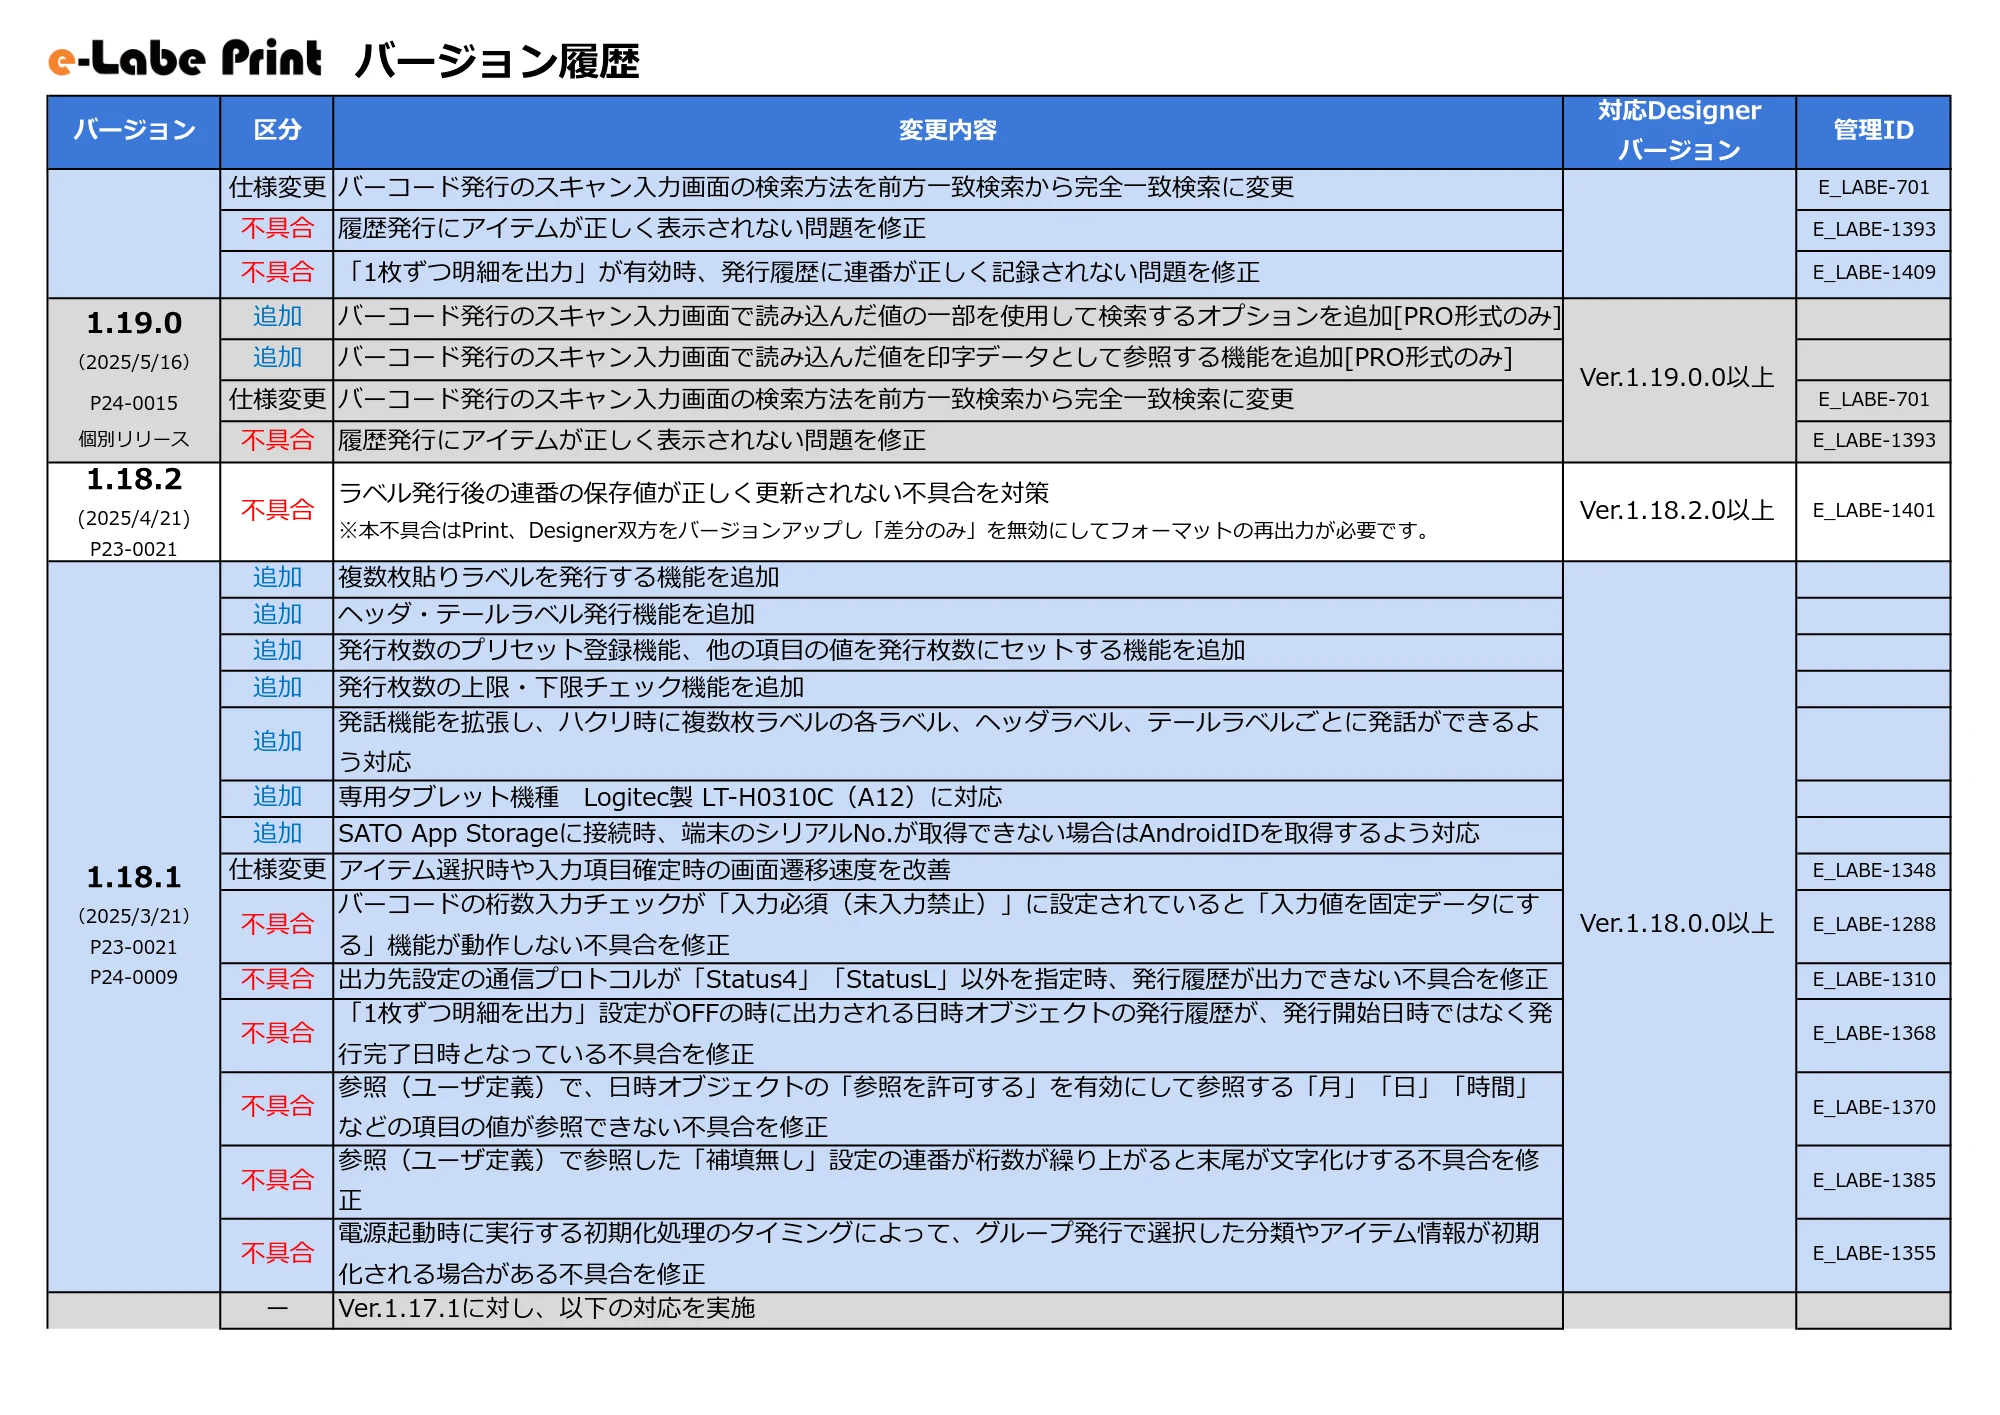Screen dimensions: 2000x1415
Task: Select Status4 StatusL protocol fix row
Action: coord(947,980)
